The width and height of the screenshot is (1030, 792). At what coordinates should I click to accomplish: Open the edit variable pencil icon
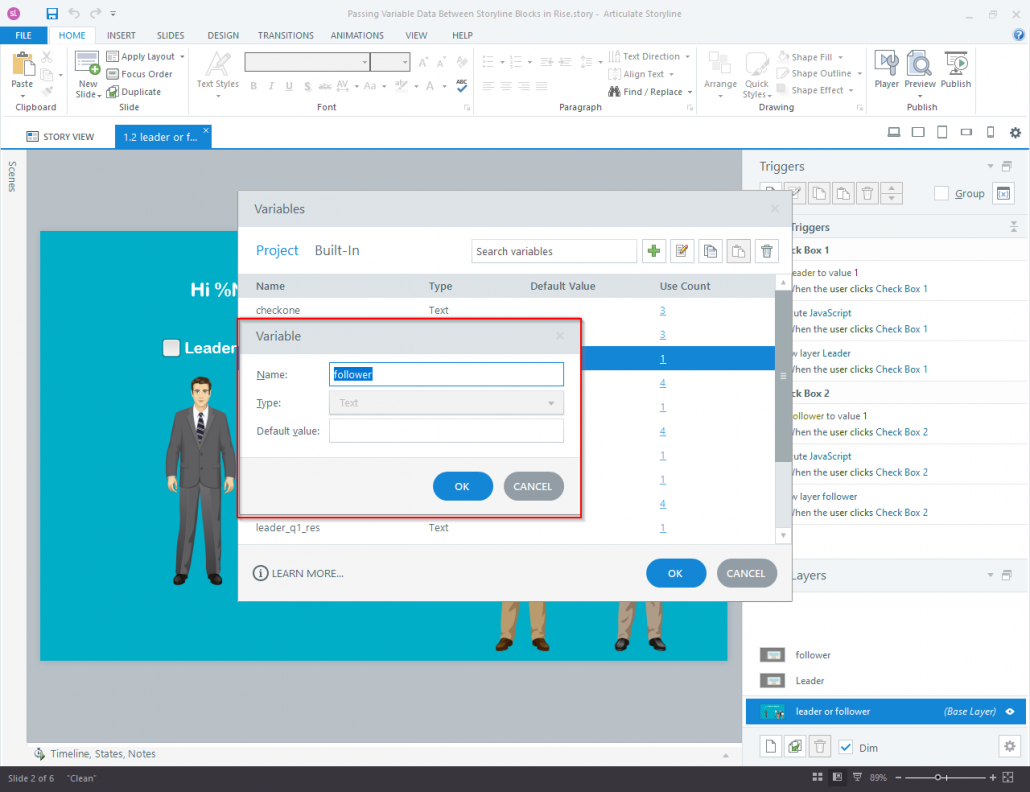point(682,251)
